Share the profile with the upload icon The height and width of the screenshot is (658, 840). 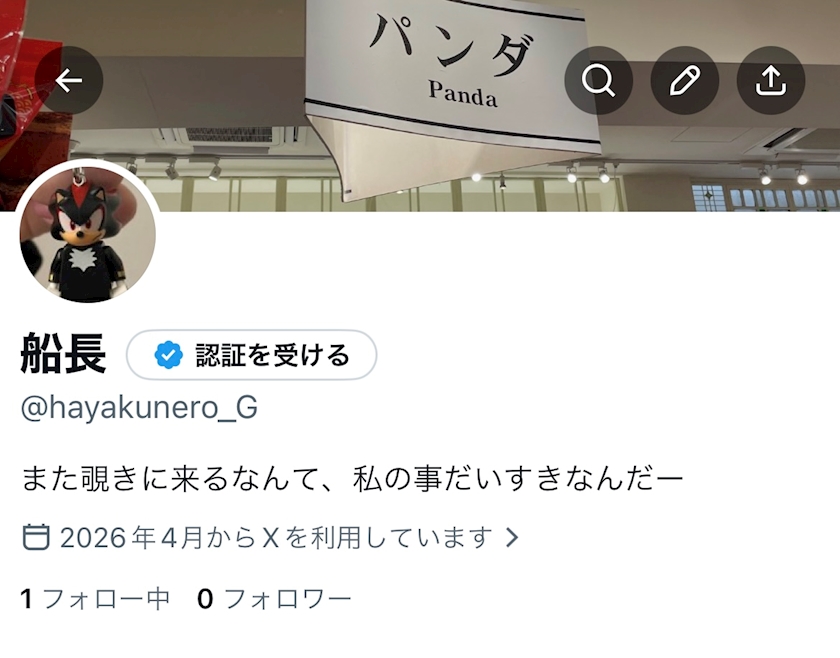770,80
